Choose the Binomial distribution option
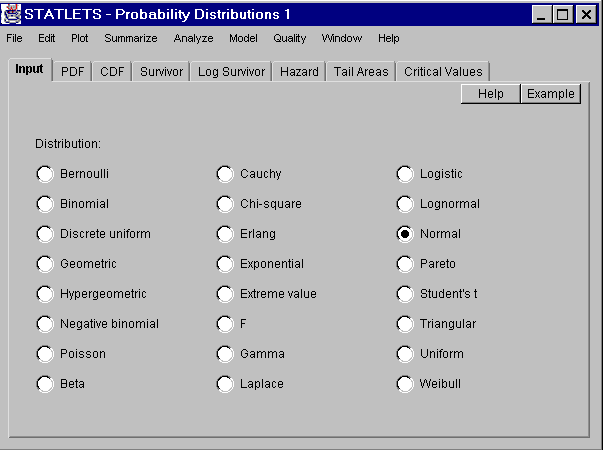 point(45,204)
